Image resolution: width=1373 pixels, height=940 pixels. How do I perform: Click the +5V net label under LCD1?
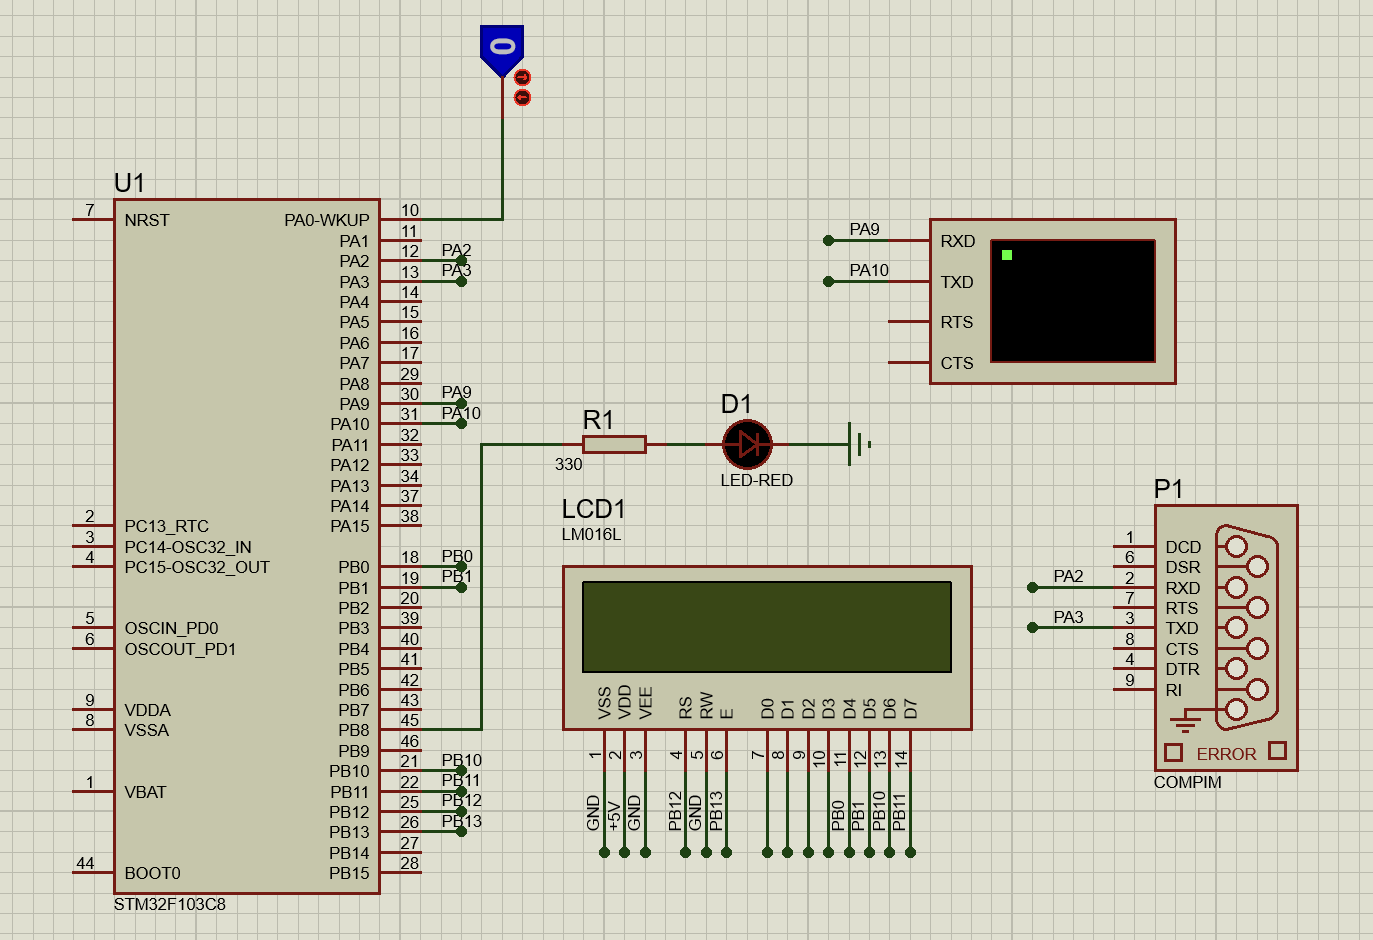pyautogui.click(x=614, y=815)
